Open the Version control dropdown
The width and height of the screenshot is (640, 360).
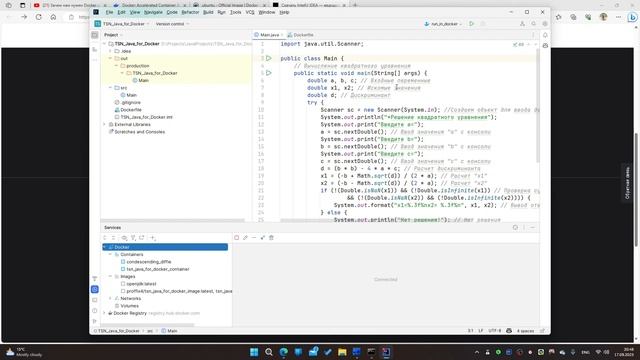[x=172, y=24]
